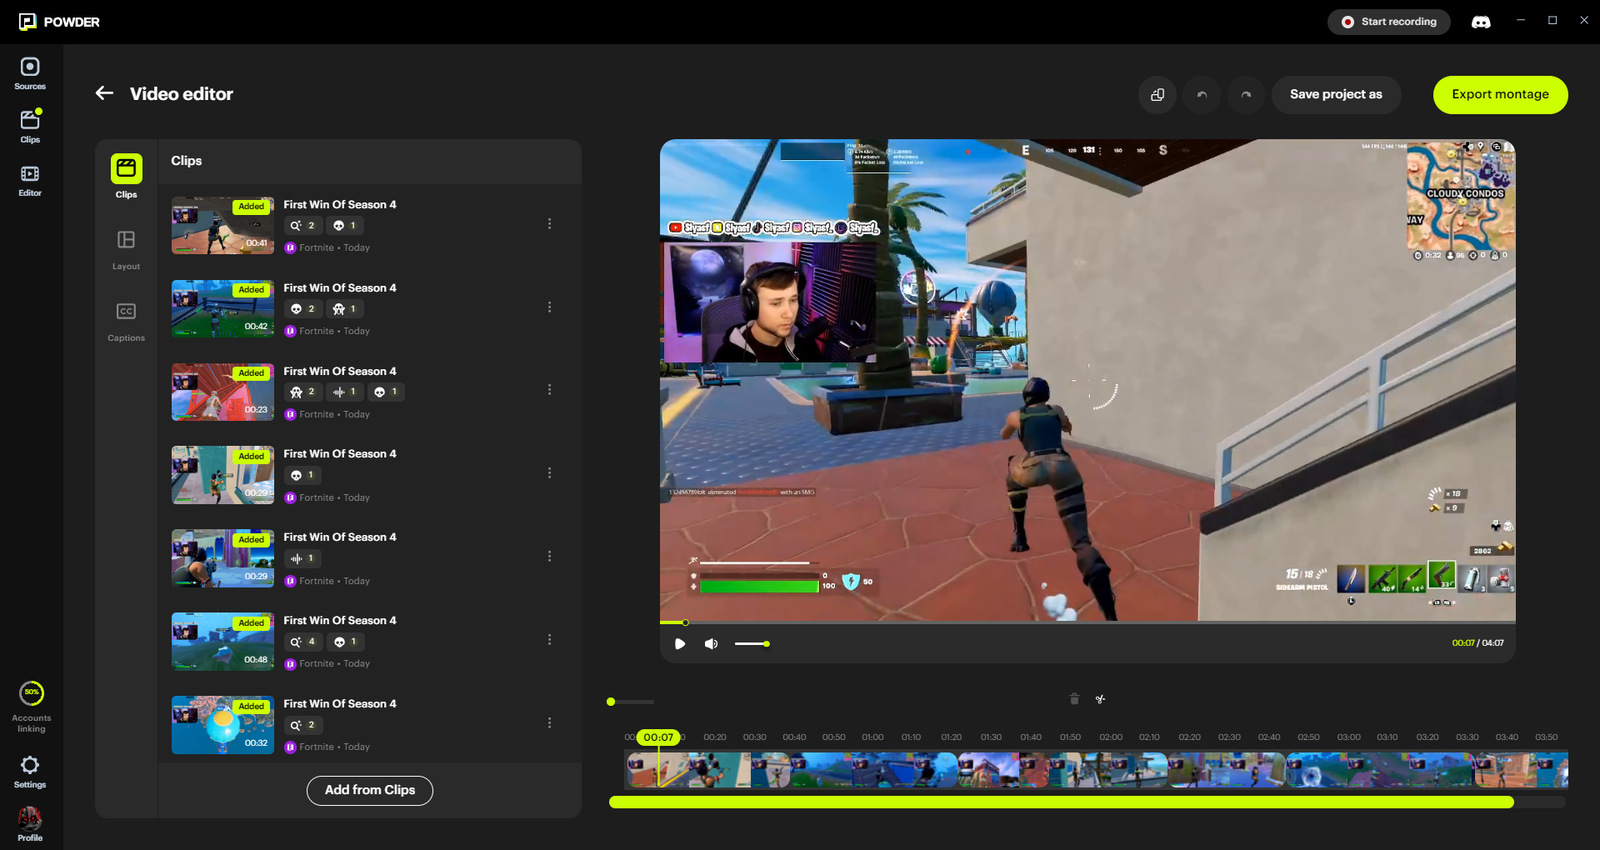Click the undo arrow icon
Screen dimensions: 1600x850
[1201, 95]
